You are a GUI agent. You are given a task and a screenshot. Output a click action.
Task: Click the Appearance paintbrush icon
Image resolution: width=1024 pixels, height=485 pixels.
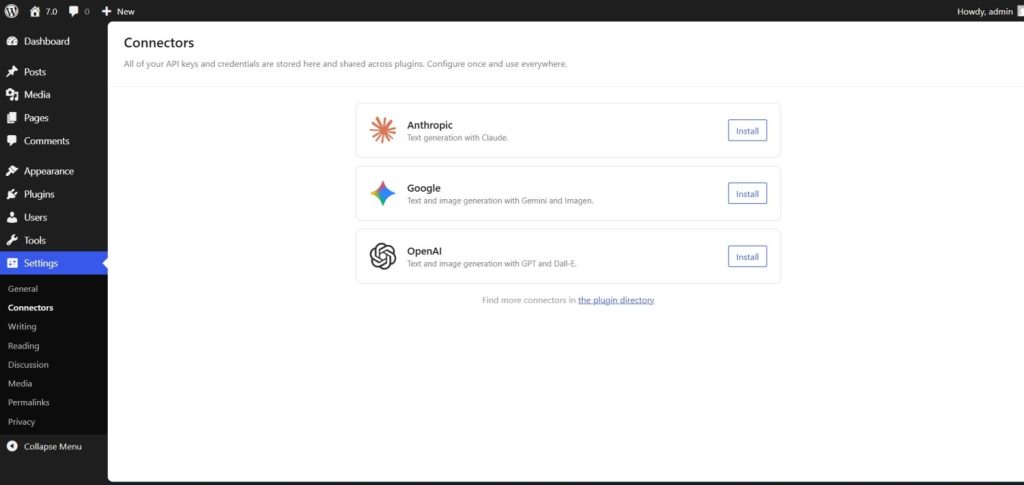coord(12,171)
